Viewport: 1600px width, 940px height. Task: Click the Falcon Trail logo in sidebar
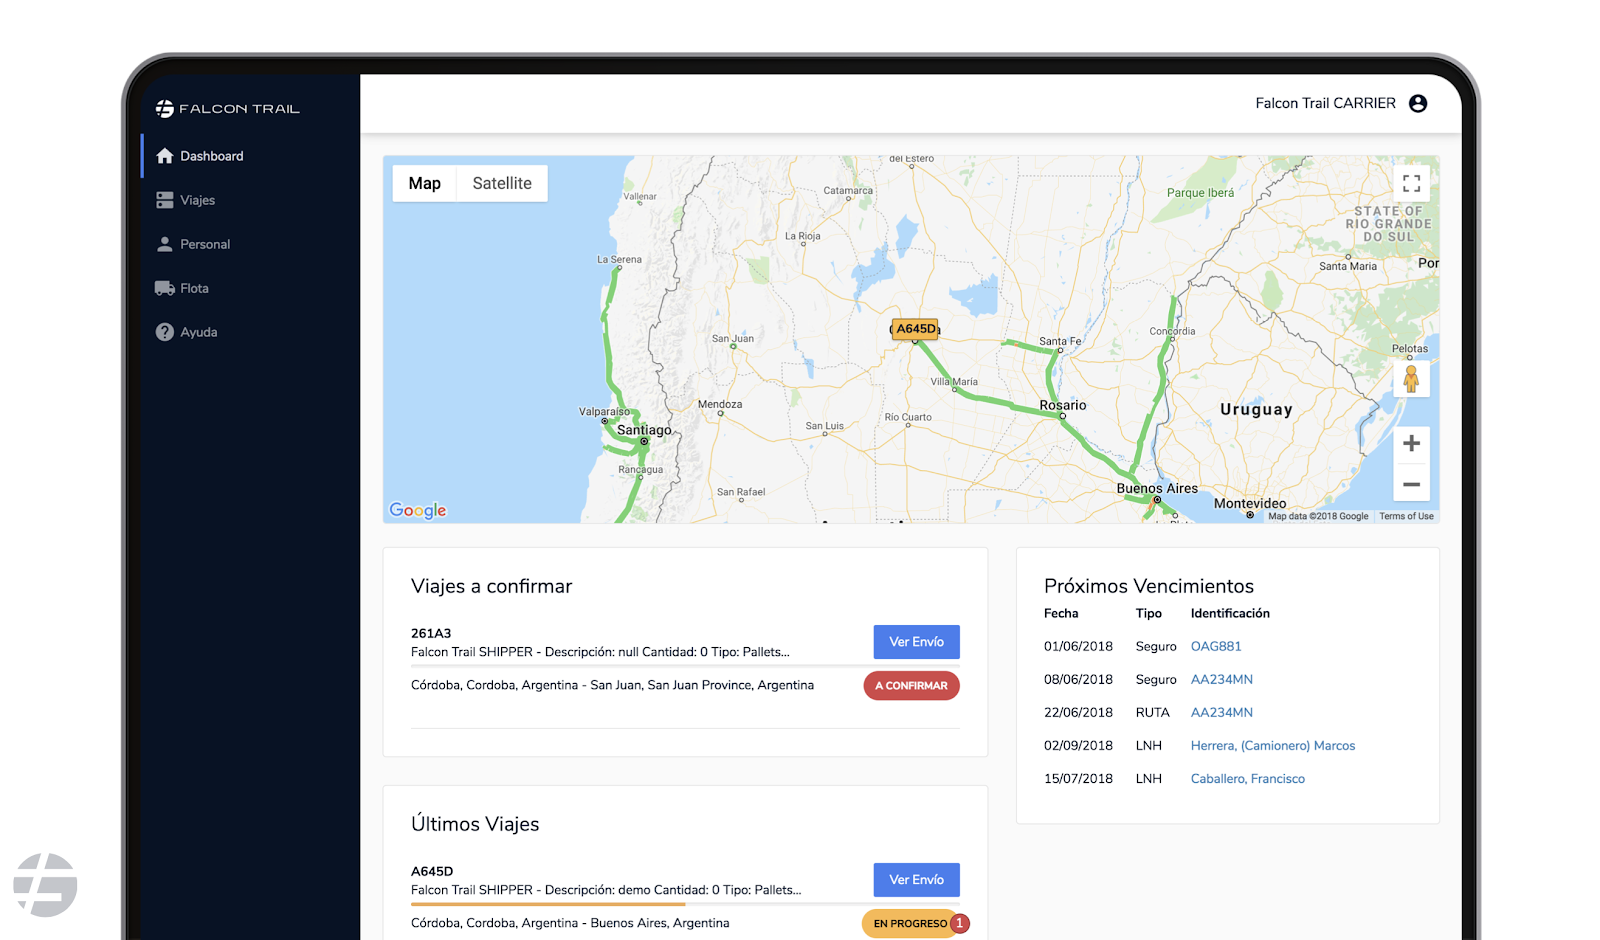pos(227,108)
